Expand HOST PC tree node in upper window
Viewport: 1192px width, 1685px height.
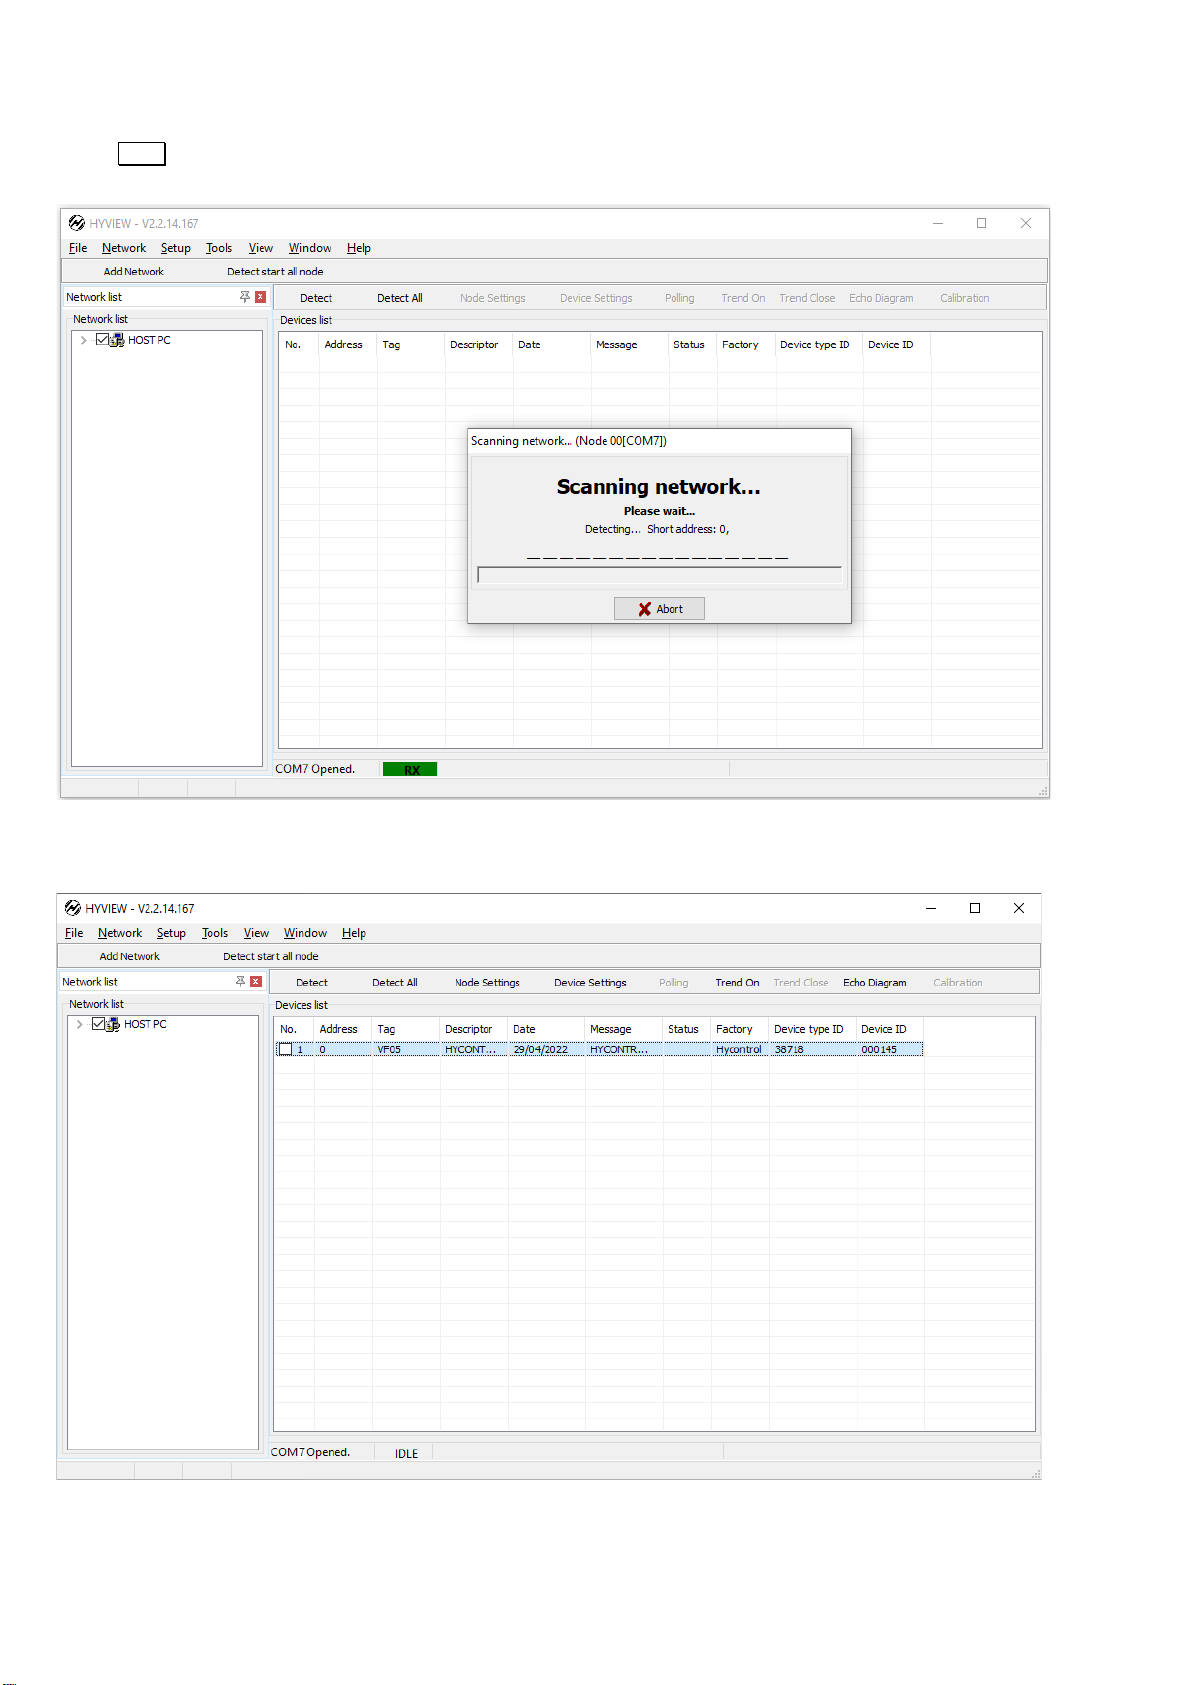tap(83, 340)
